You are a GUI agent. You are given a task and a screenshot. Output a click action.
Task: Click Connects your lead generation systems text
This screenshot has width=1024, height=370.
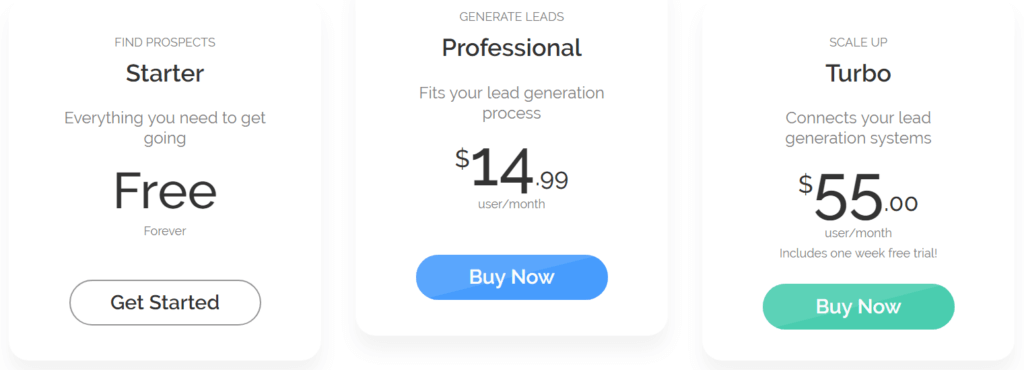pyautogui.click(x=858, y=128)
